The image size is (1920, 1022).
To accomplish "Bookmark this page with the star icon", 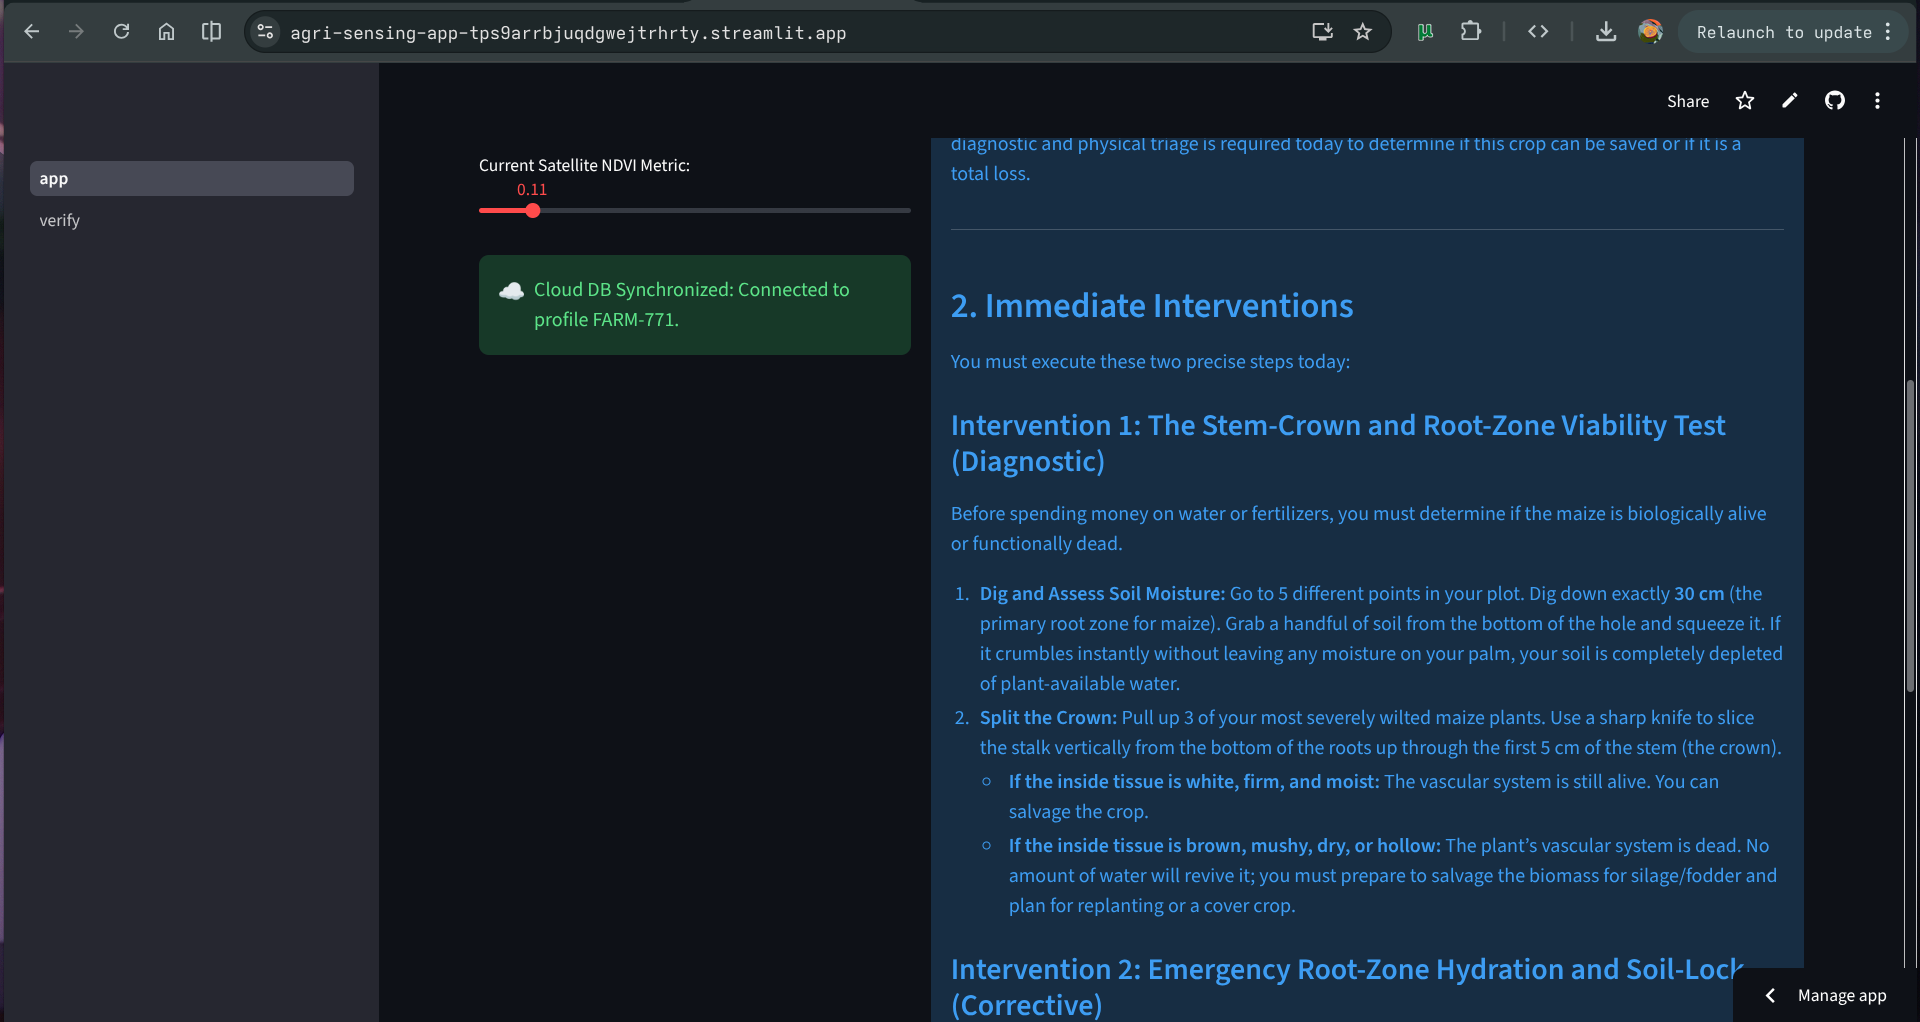I will click(x=1362, y=32).
